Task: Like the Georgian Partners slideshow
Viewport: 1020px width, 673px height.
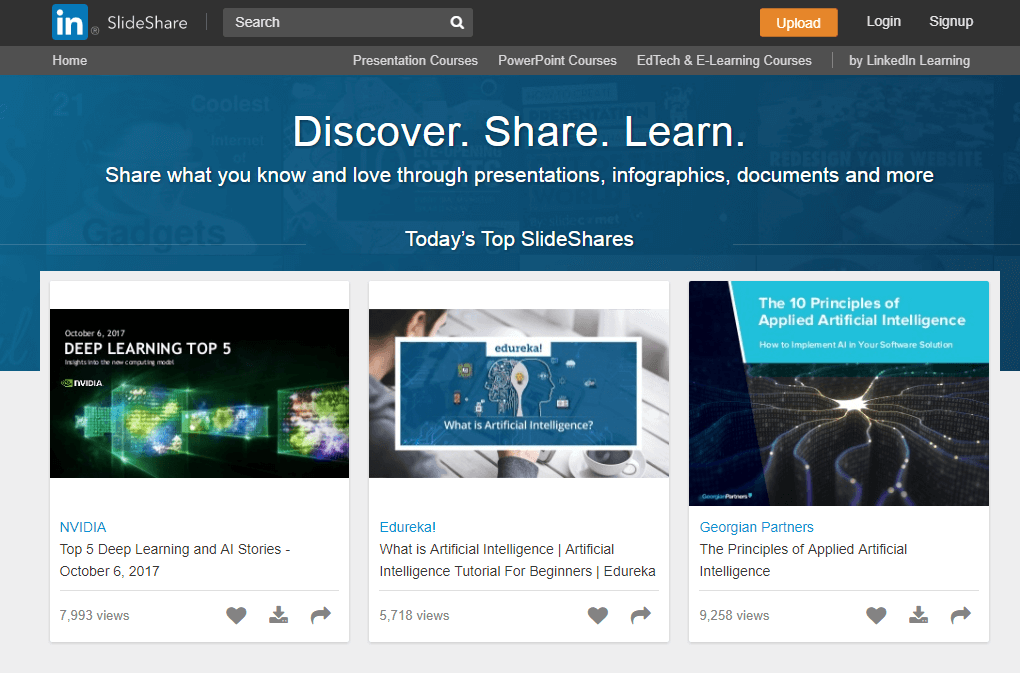Action: coord(876,615)
